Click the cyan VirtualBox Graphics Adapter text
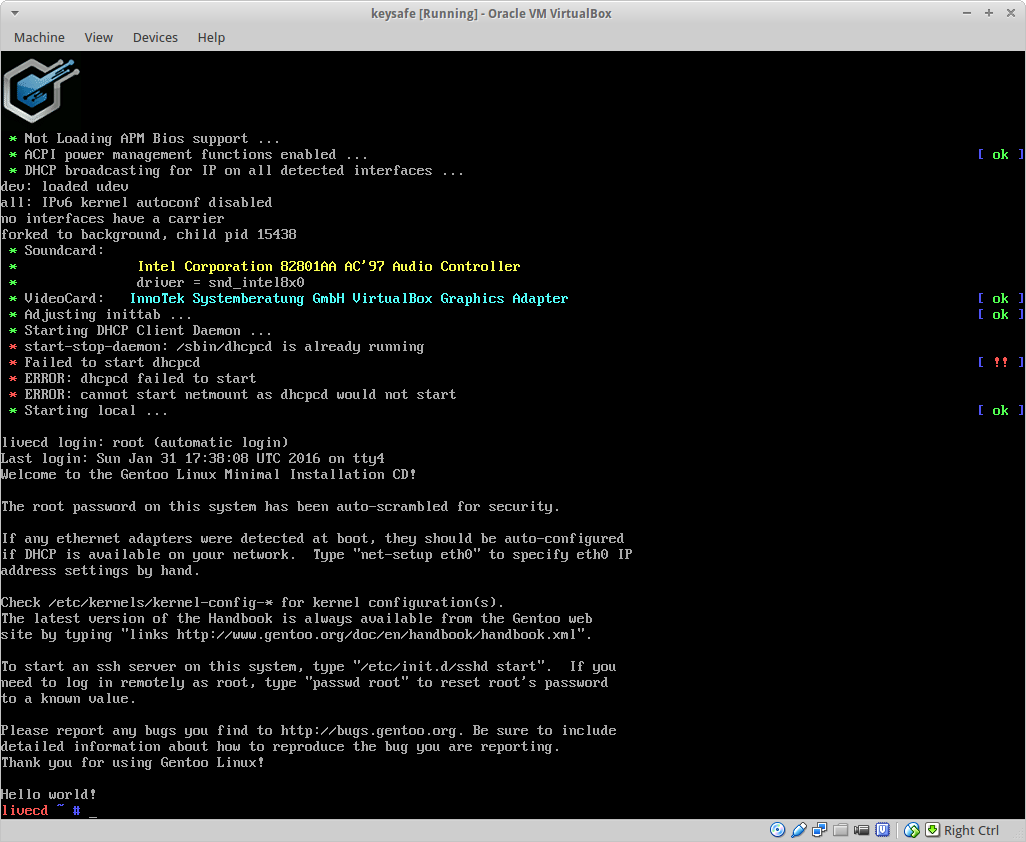1026x842 pixels. pos(349,298)
